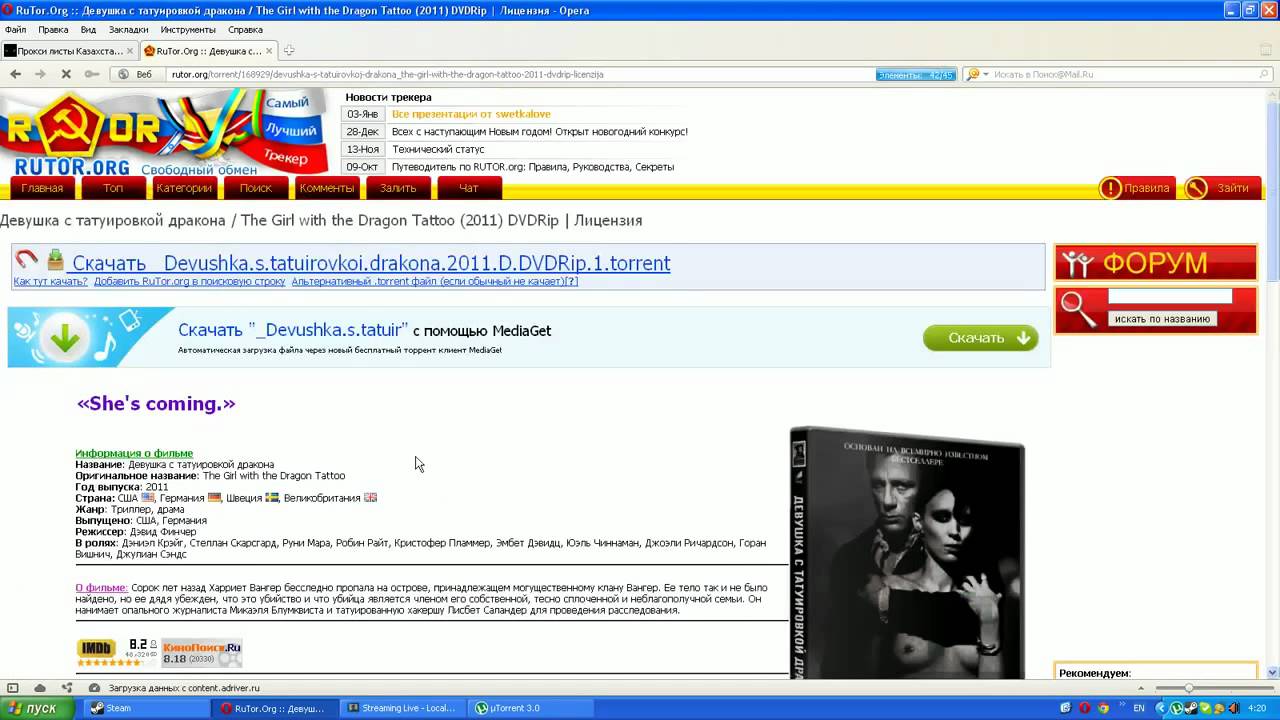Click the Залить upload button

398,188
